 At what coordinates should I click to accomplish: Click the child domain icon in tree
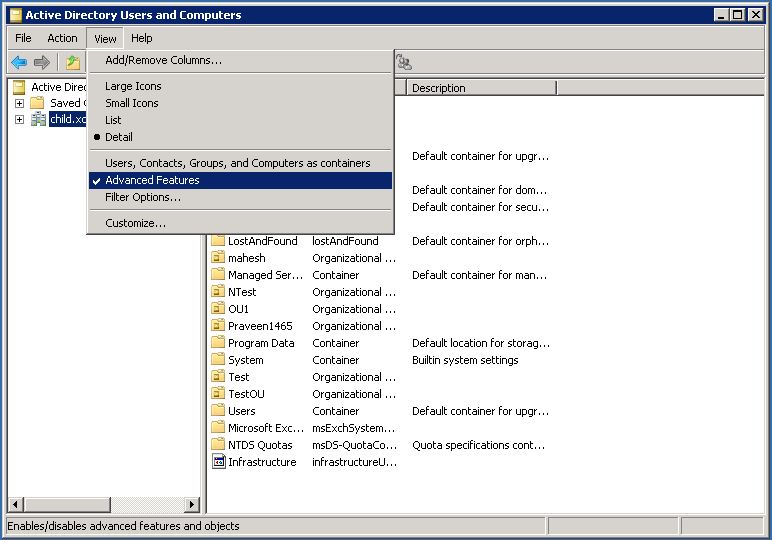(x=38, y=119)
